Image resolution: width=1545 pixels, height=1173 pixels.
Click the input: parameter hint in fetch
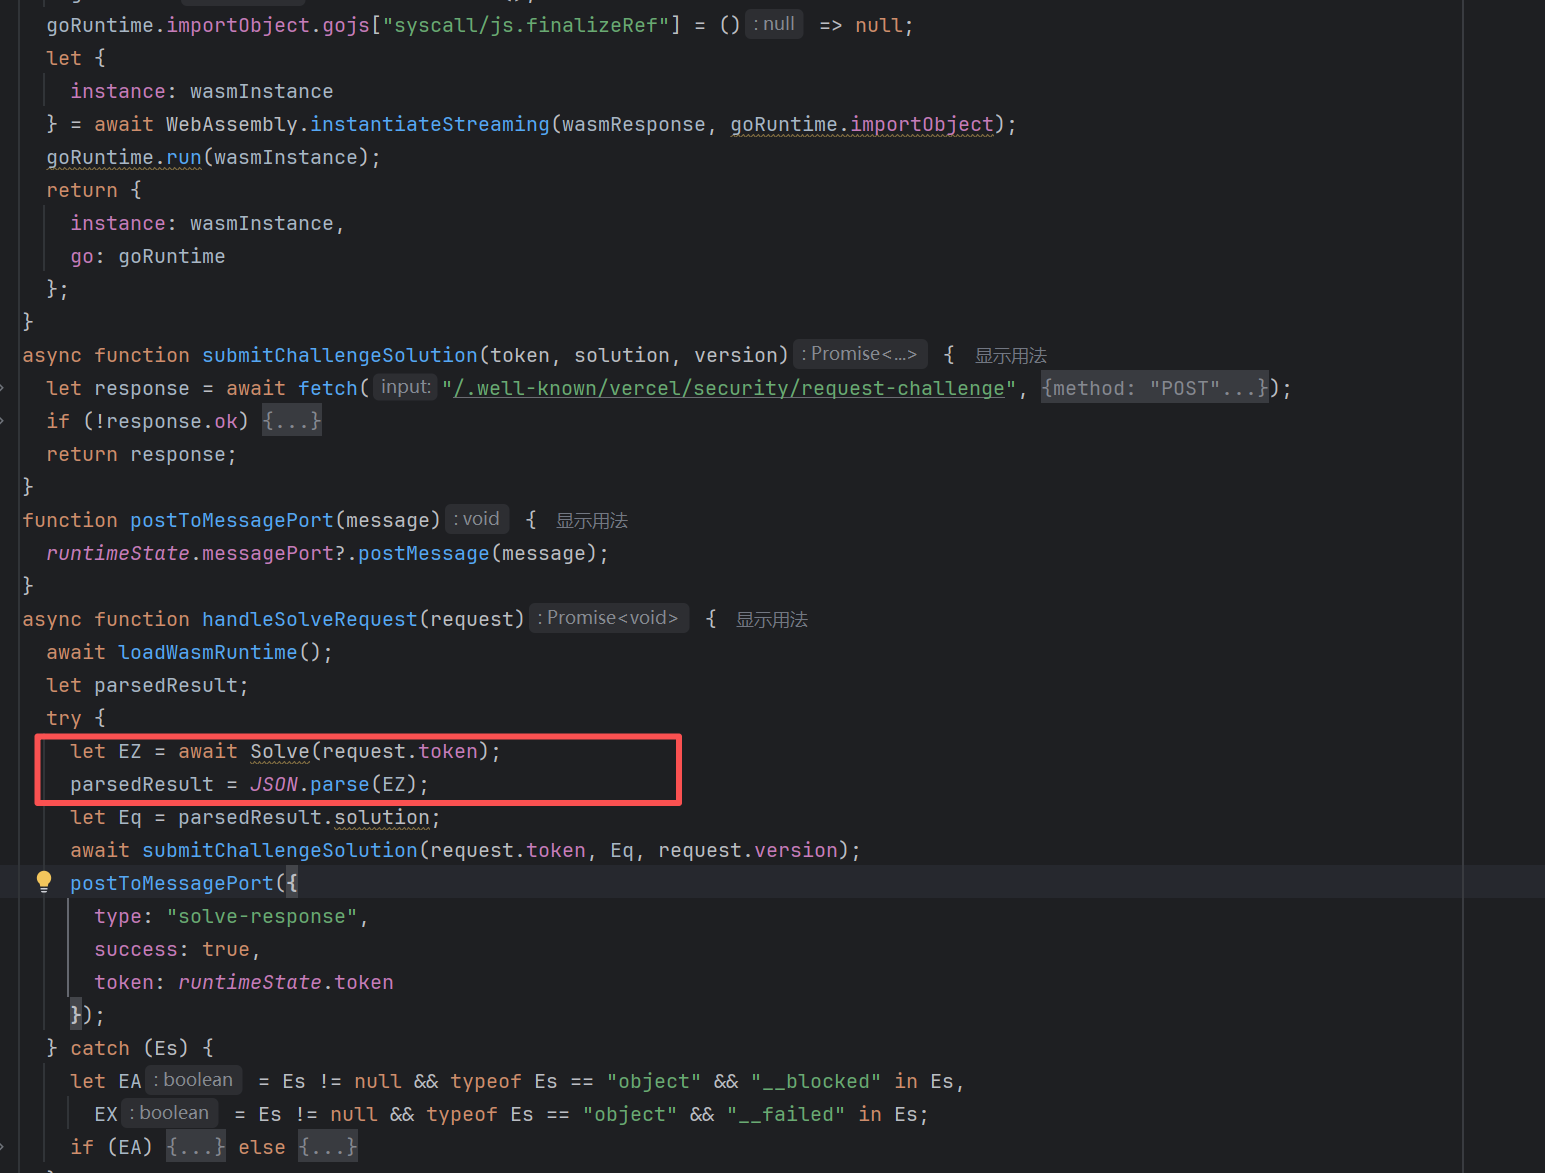tap(405, 387)
